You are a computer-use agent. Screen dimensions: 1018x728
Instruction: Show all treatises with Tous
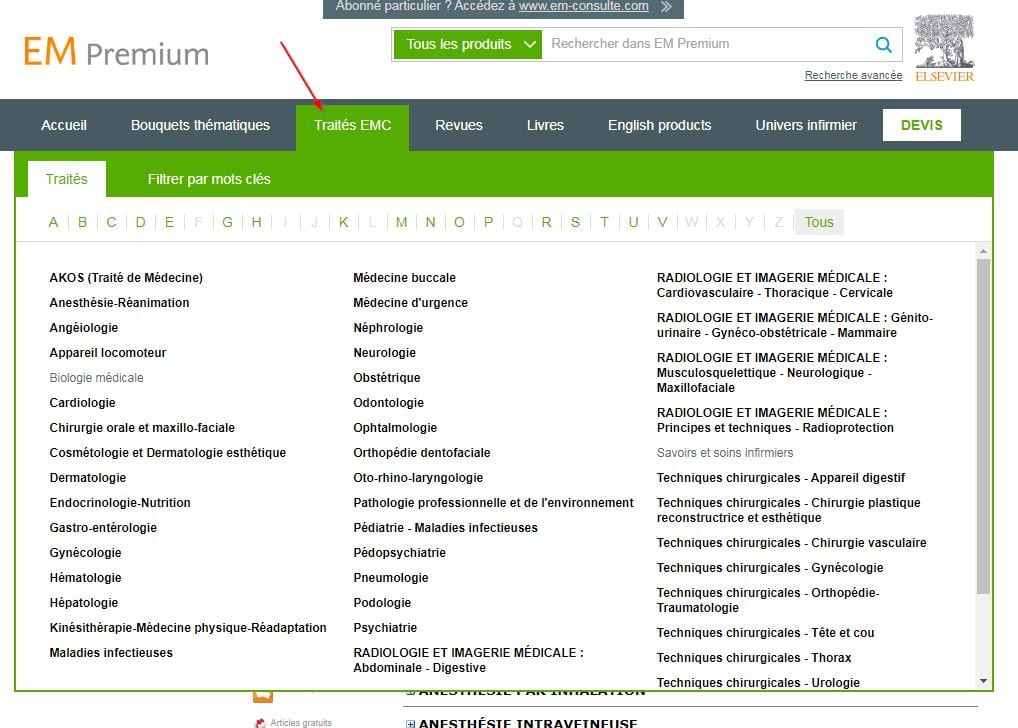(819, 222)
